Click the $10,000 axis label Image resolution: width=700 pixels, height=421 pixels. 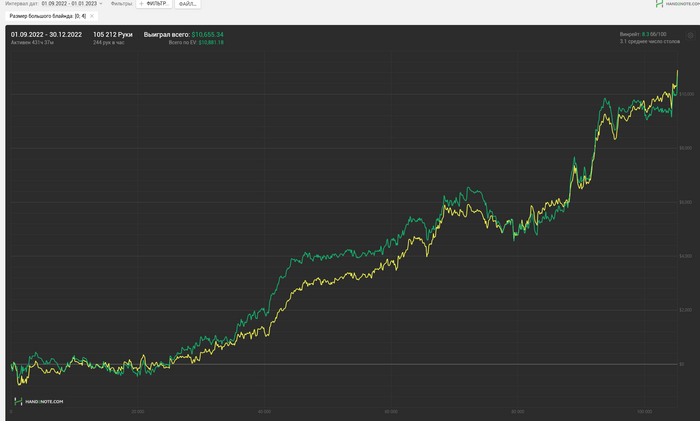point(687,94)
